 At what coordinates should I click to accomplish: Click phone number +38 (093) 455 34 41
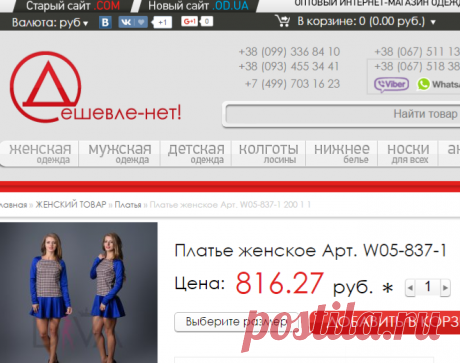tap(289, 66)
